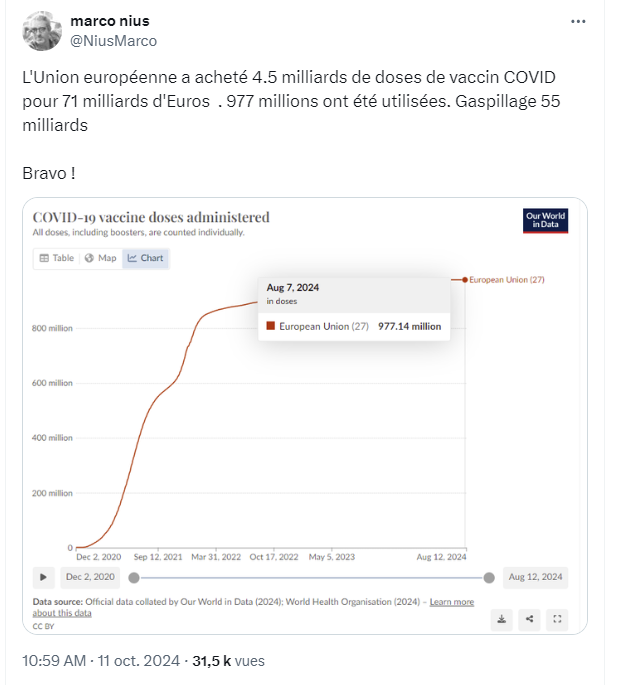Open the Aug 12, 2024 end date field
Screen dimensions: 618x685
click(x=535, y=577)
